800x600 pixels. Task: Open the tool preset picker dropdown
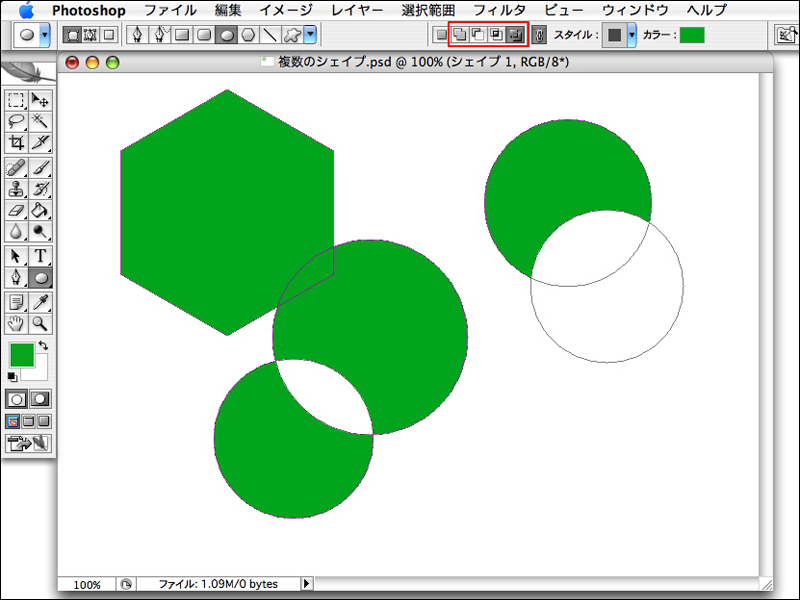[x=44, y=35]
